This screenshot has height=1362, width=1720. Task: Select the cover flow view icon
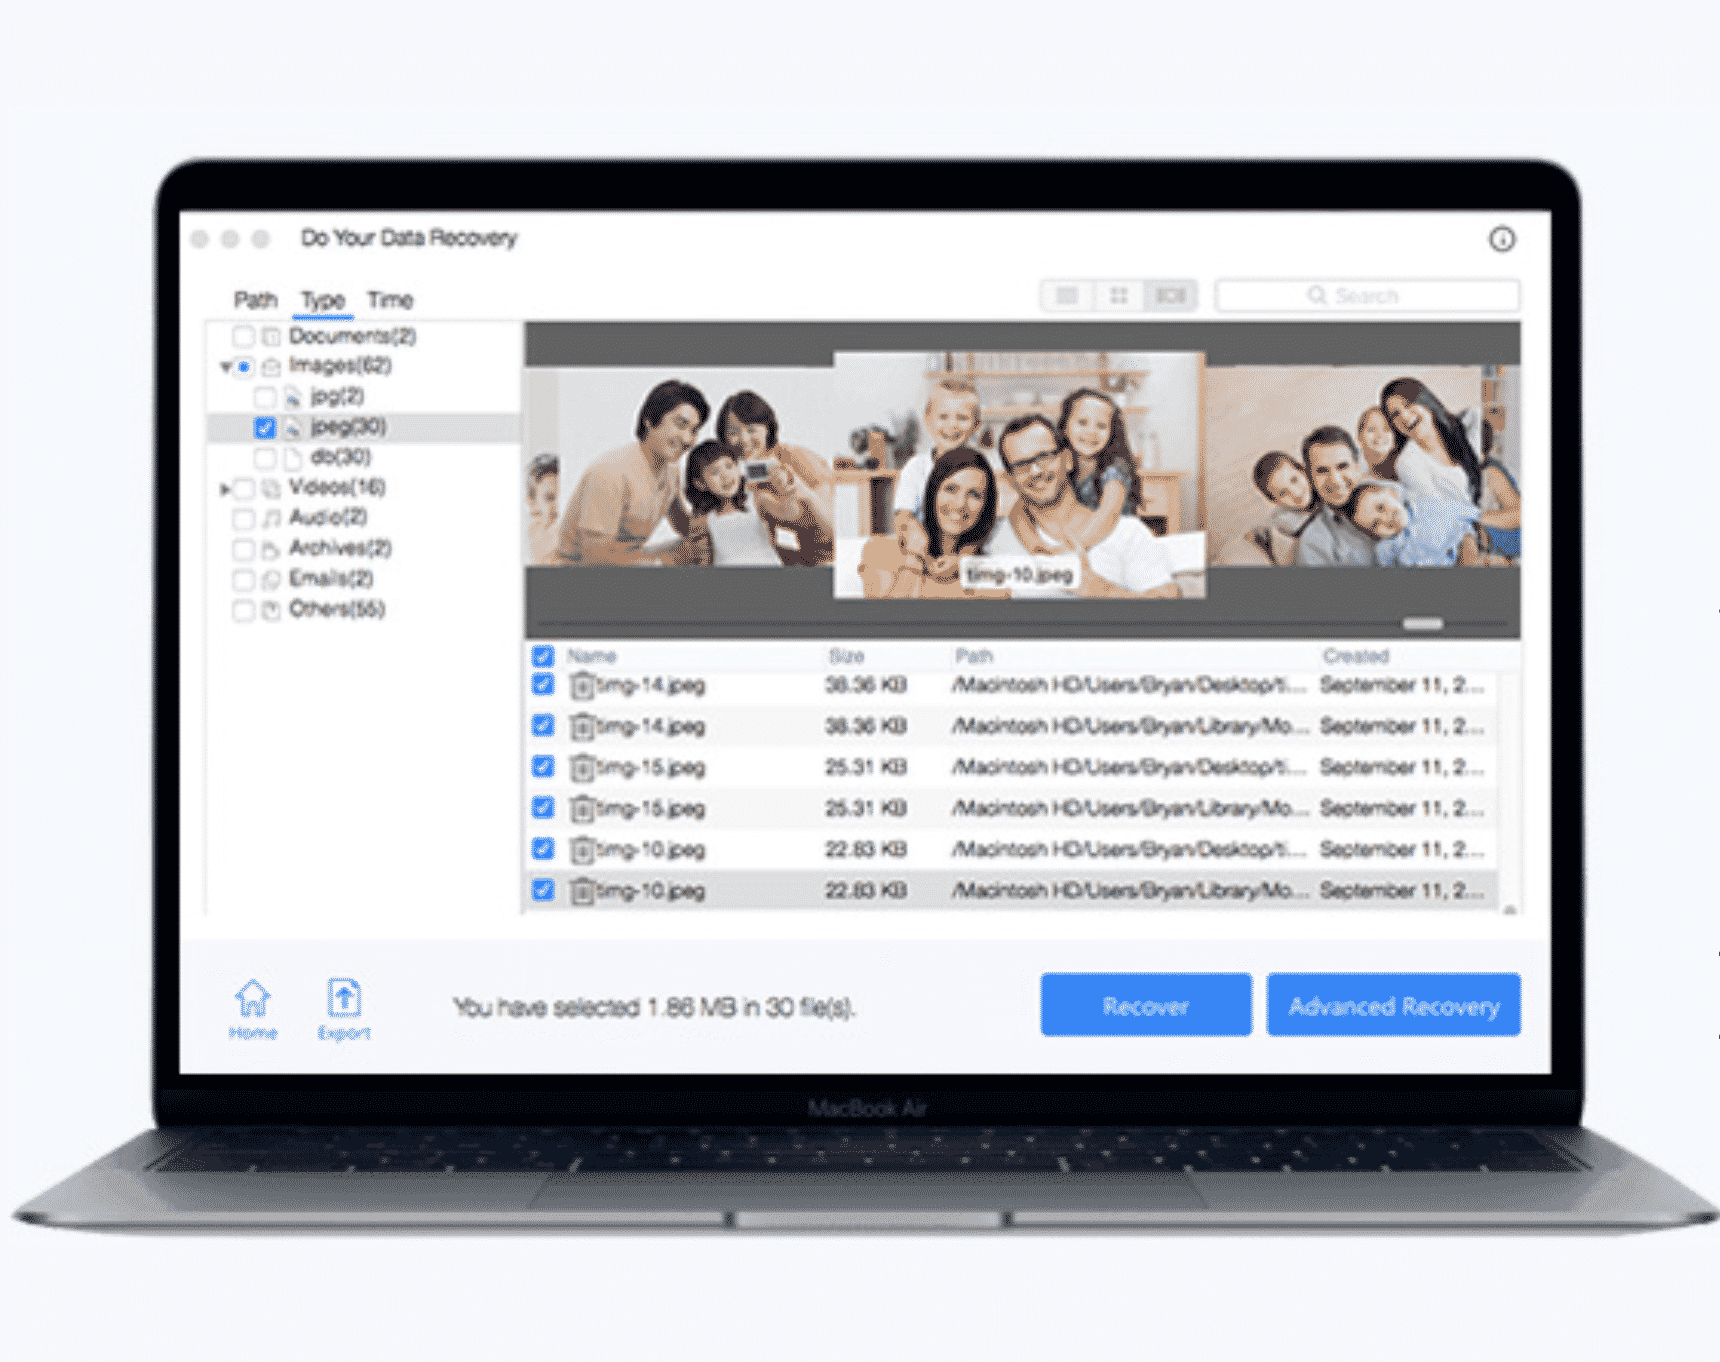1170,296
